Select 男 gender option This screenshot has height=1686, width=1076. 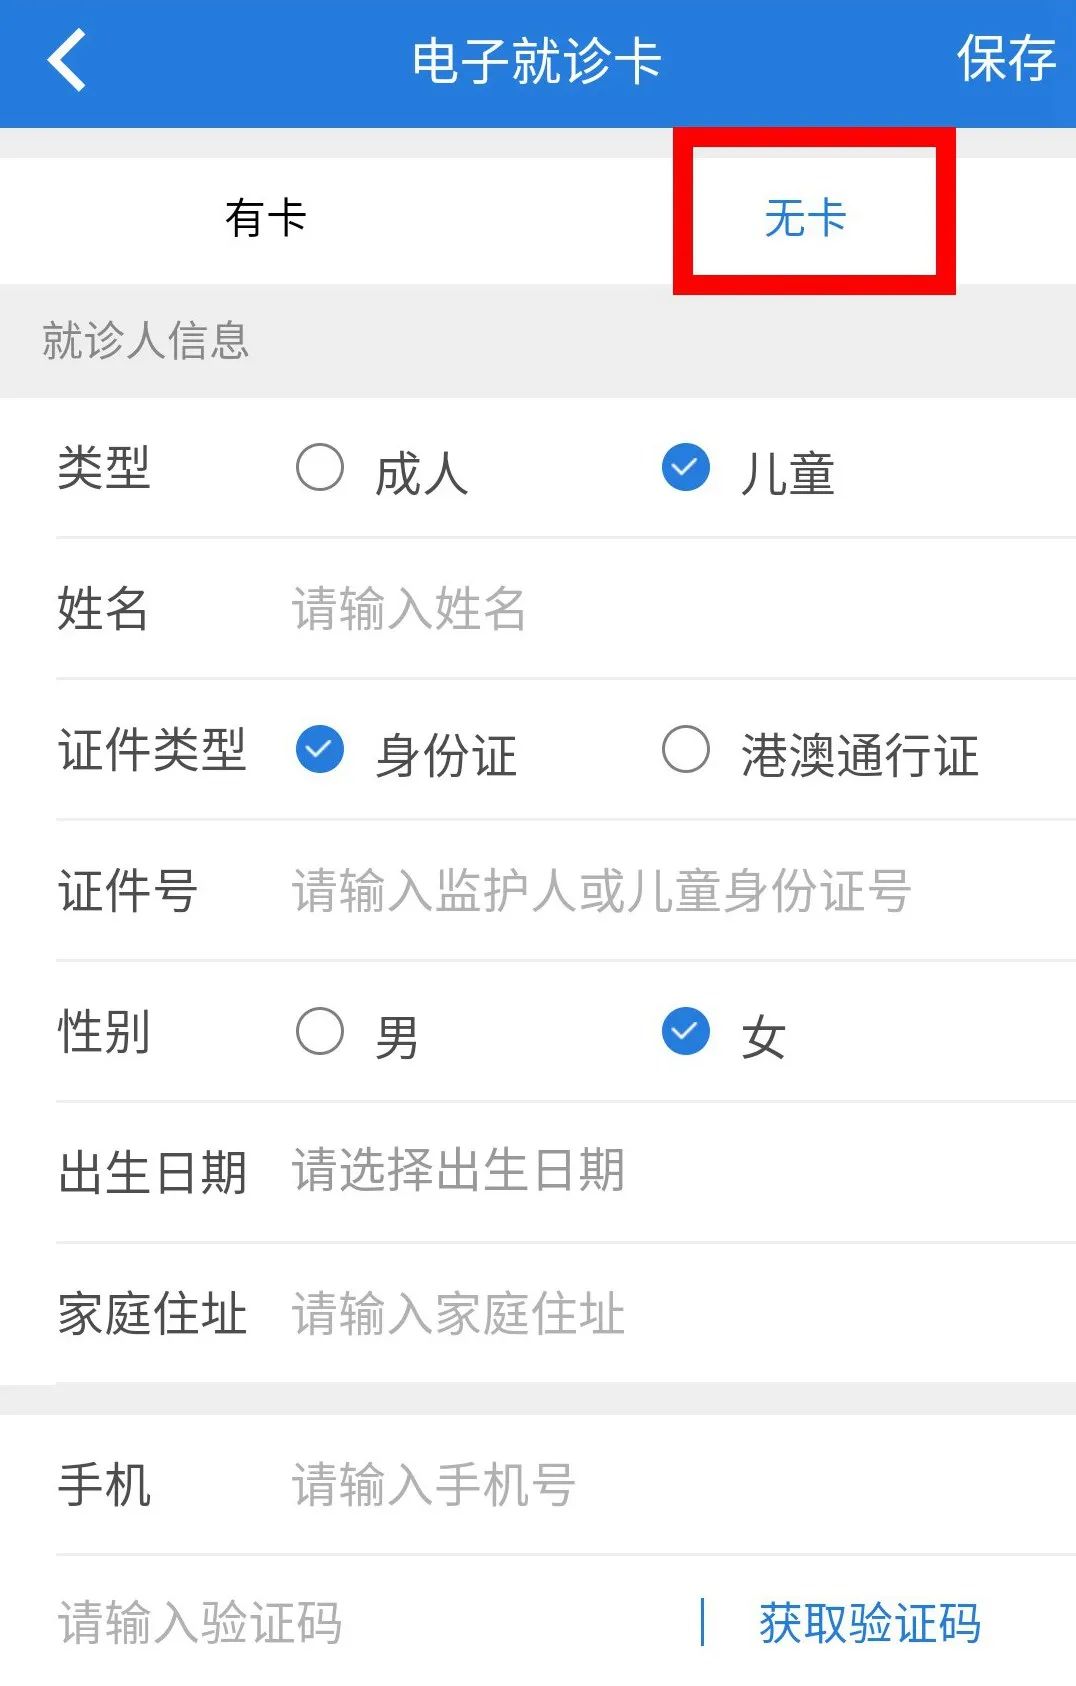point(320,1032)
